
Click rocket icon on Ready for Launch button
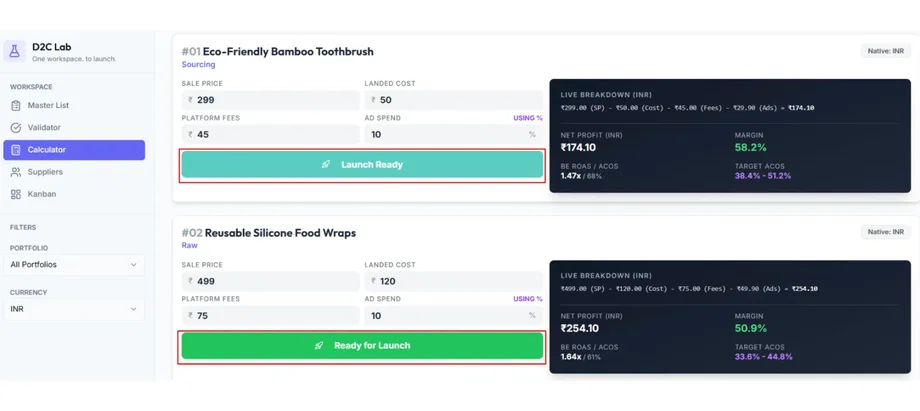click(x=319, y=345)
